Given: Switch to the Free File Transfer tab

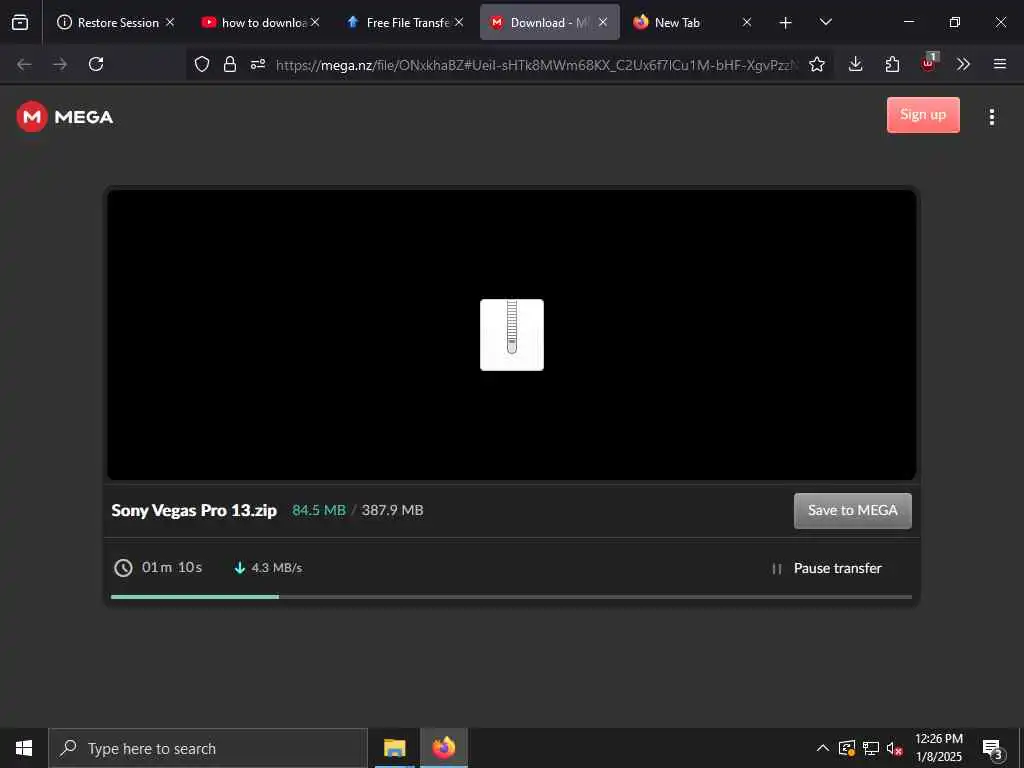Looking at the screenshot, I should (405, 22).
